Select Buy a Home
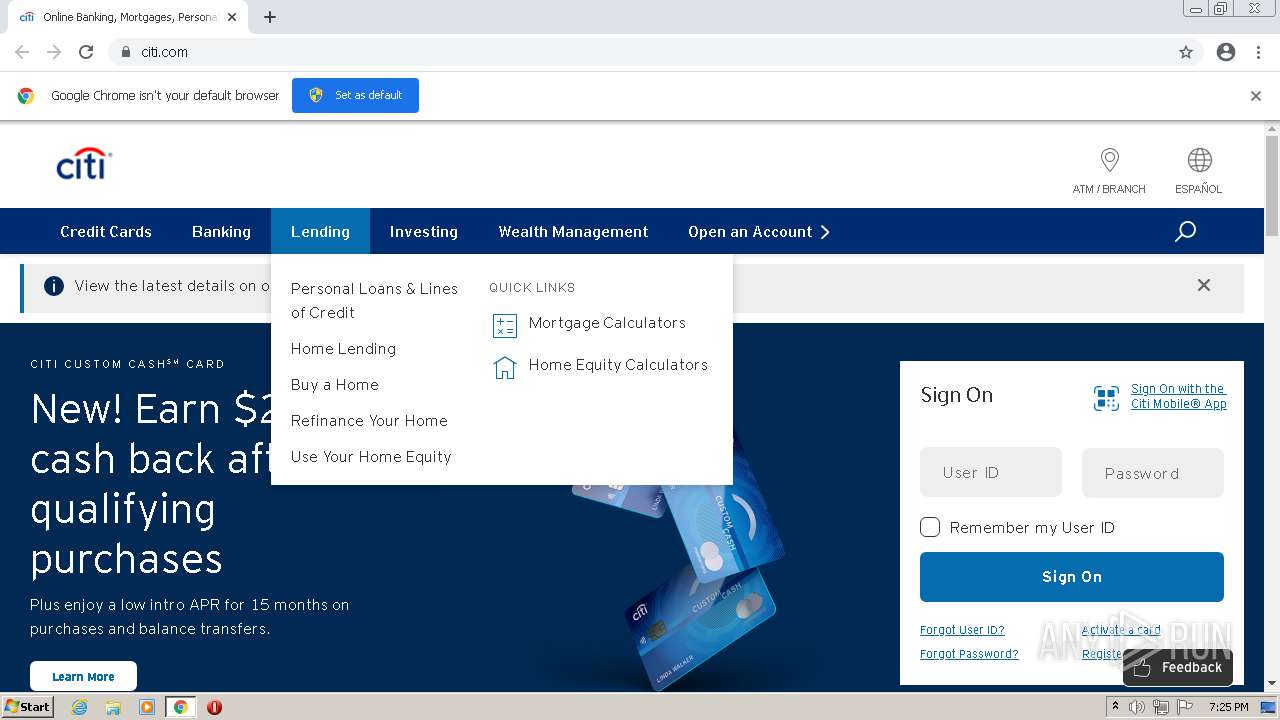The height and width of the screenshot is (720, 1280). pos(335,384)
